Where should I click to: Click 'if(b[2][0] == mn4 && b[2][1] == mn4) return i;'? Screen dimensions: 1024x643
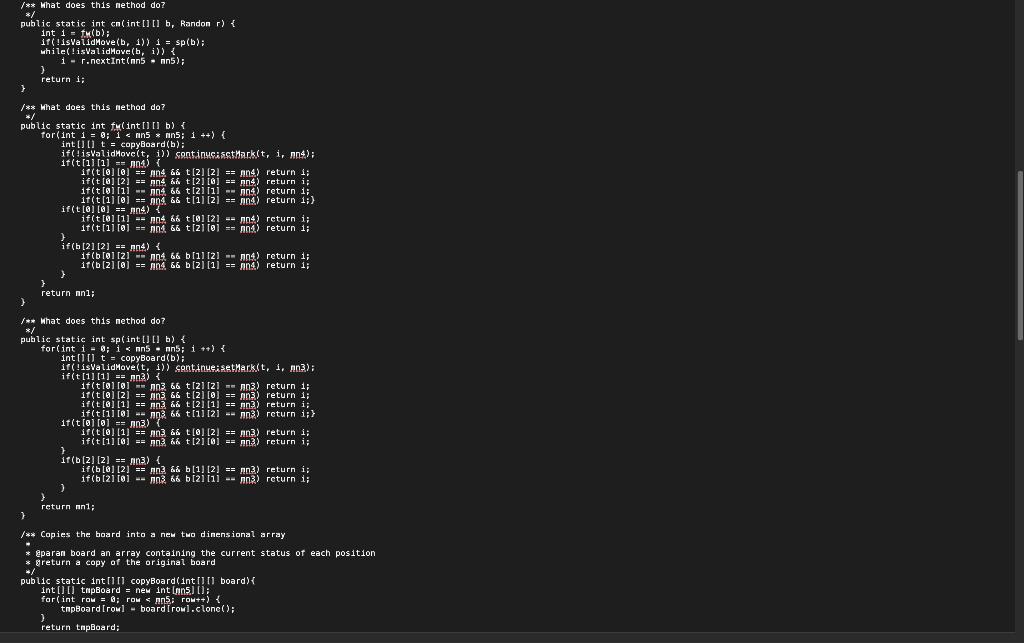[195, 265]
